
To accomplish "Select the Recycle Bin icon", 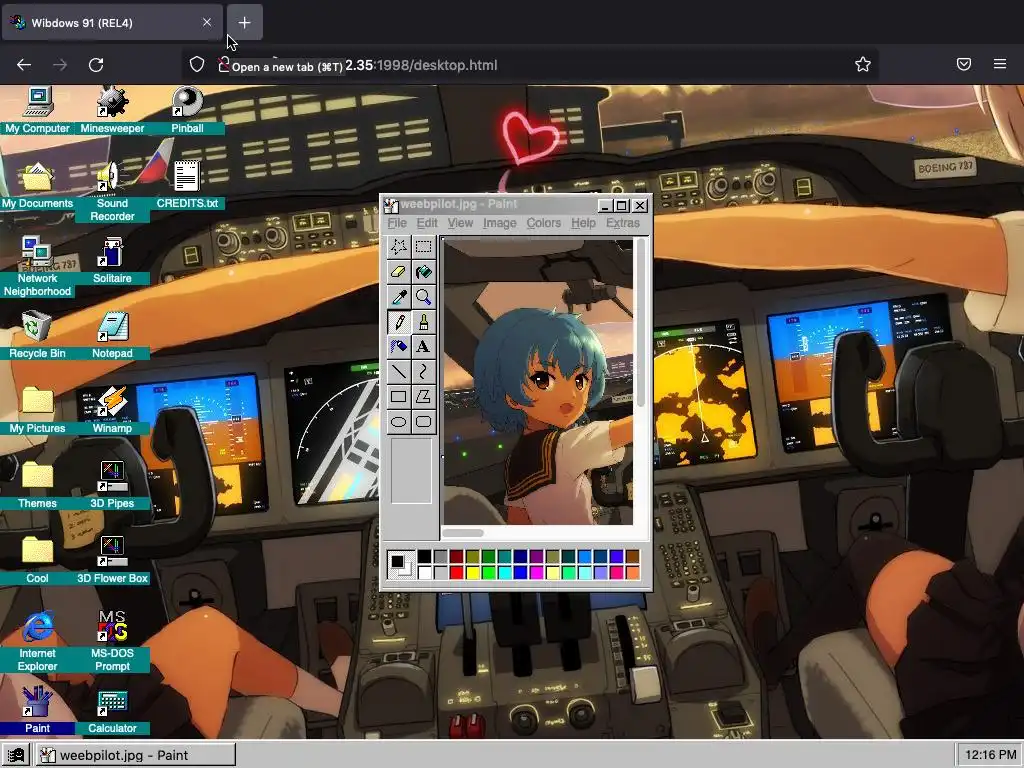I will [x=37, y=336].
